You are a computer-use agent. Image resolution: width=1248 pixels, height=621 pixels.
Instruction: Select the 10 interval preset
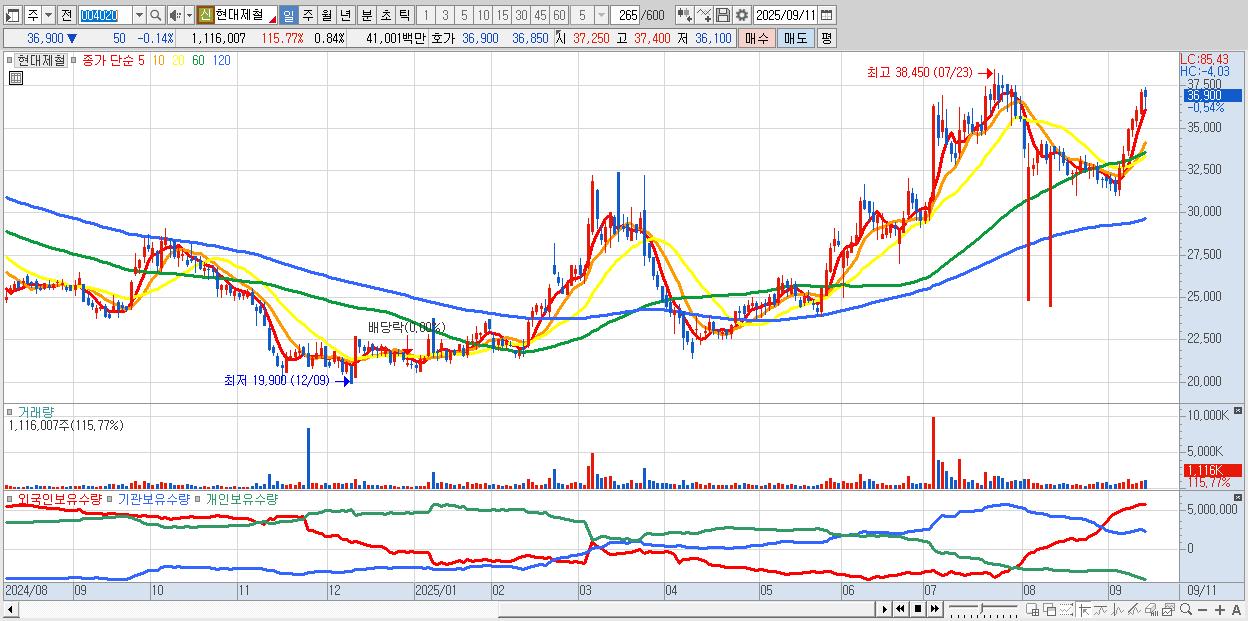pos(482,15)
